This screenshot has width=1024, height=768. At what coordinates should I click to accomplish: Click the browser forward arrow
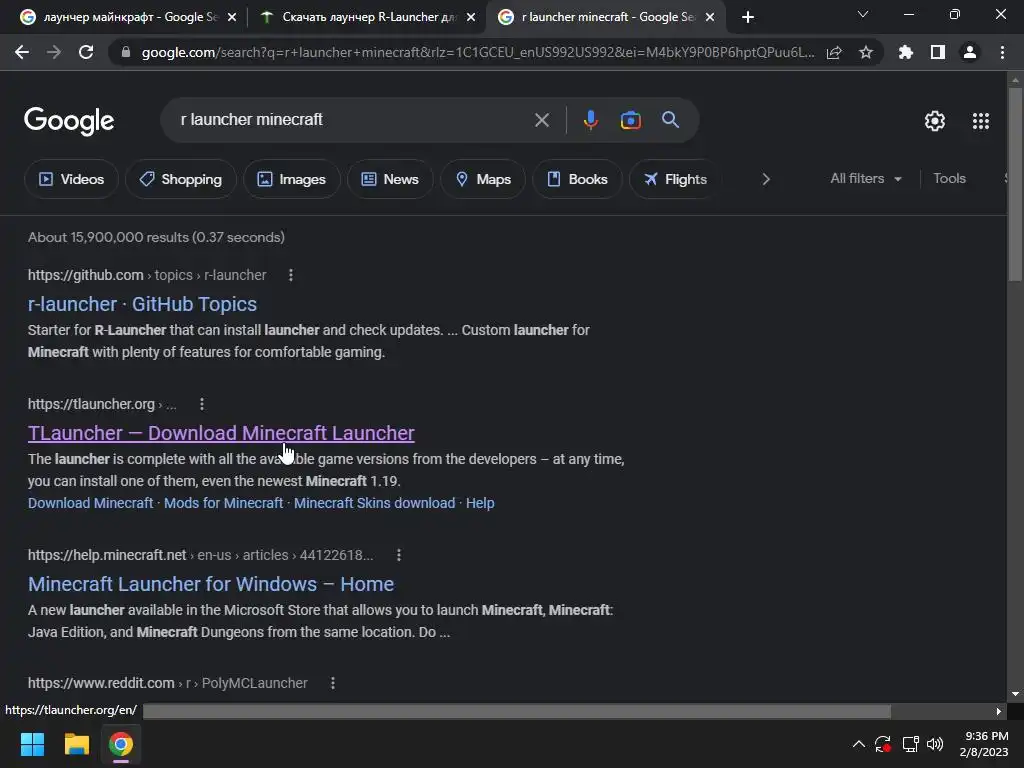tap(54, 52)
